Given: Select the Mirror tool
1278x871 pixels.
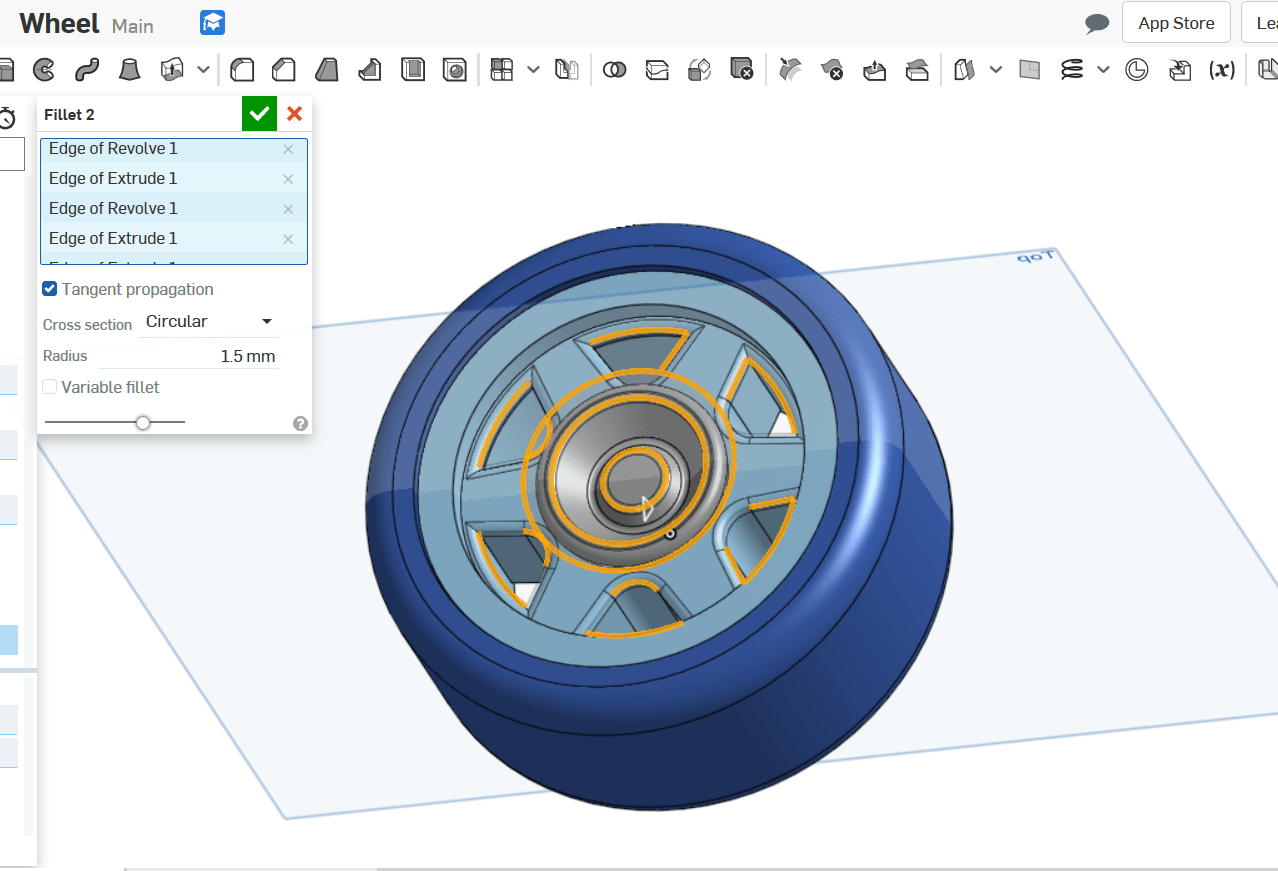Looking at the screenshot, I should 567,69.
